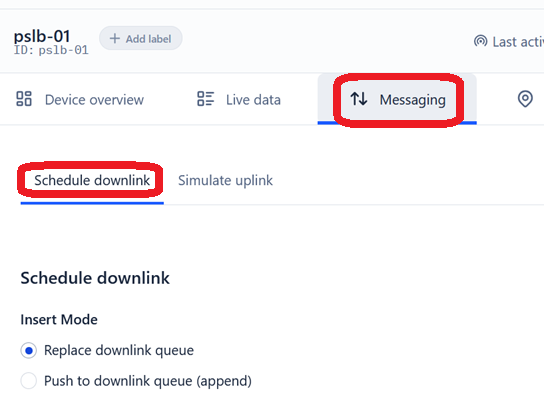Click the Schedule downlink section heading
The height and width of the screenshot is (399, 544).
pyautogui.click(x=95, y=278)
